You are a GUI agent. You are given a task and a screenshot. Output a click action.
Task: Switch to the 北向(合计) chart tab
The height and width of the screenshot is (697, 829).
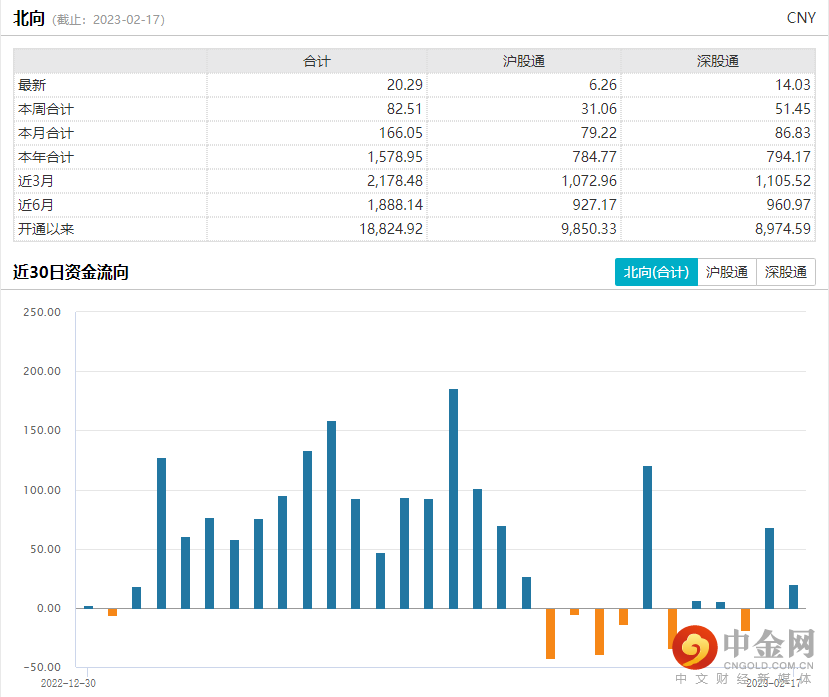click(x=656, y=272)
